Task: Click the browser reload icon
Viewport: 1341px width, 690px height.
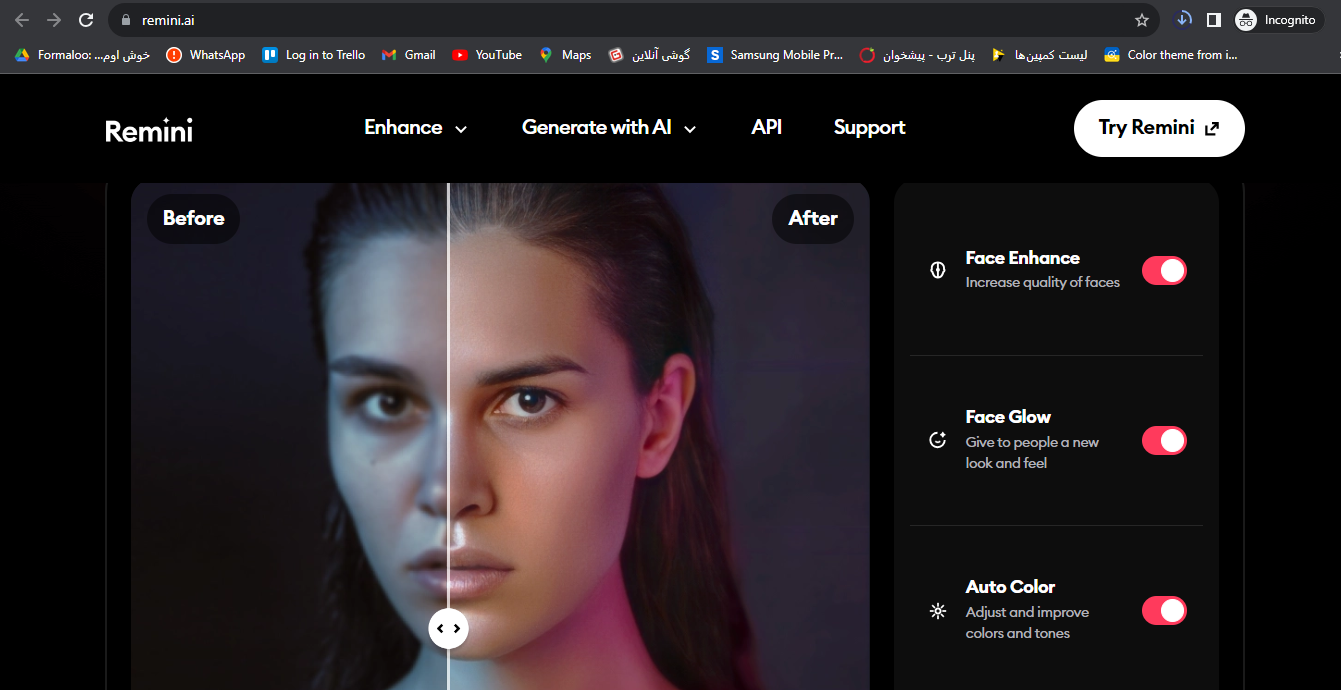Action: click(86, 20)
